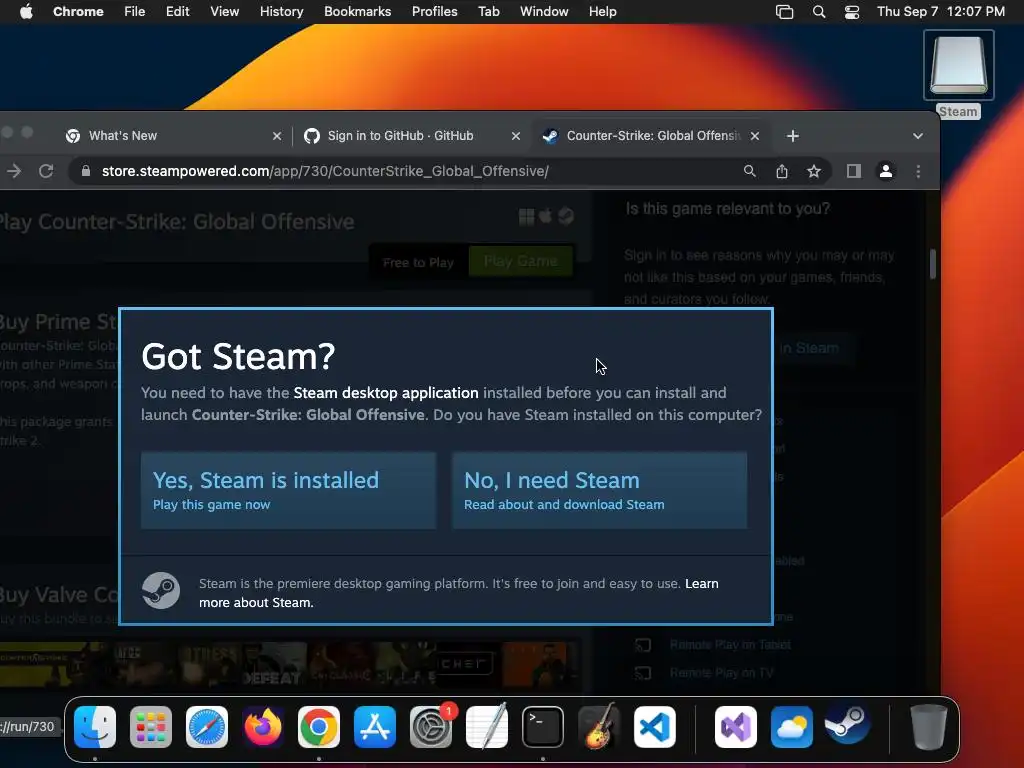Open the Window menu
Image resolution: width=1024 pixels, height=768 pixels.
pos(544,11)
